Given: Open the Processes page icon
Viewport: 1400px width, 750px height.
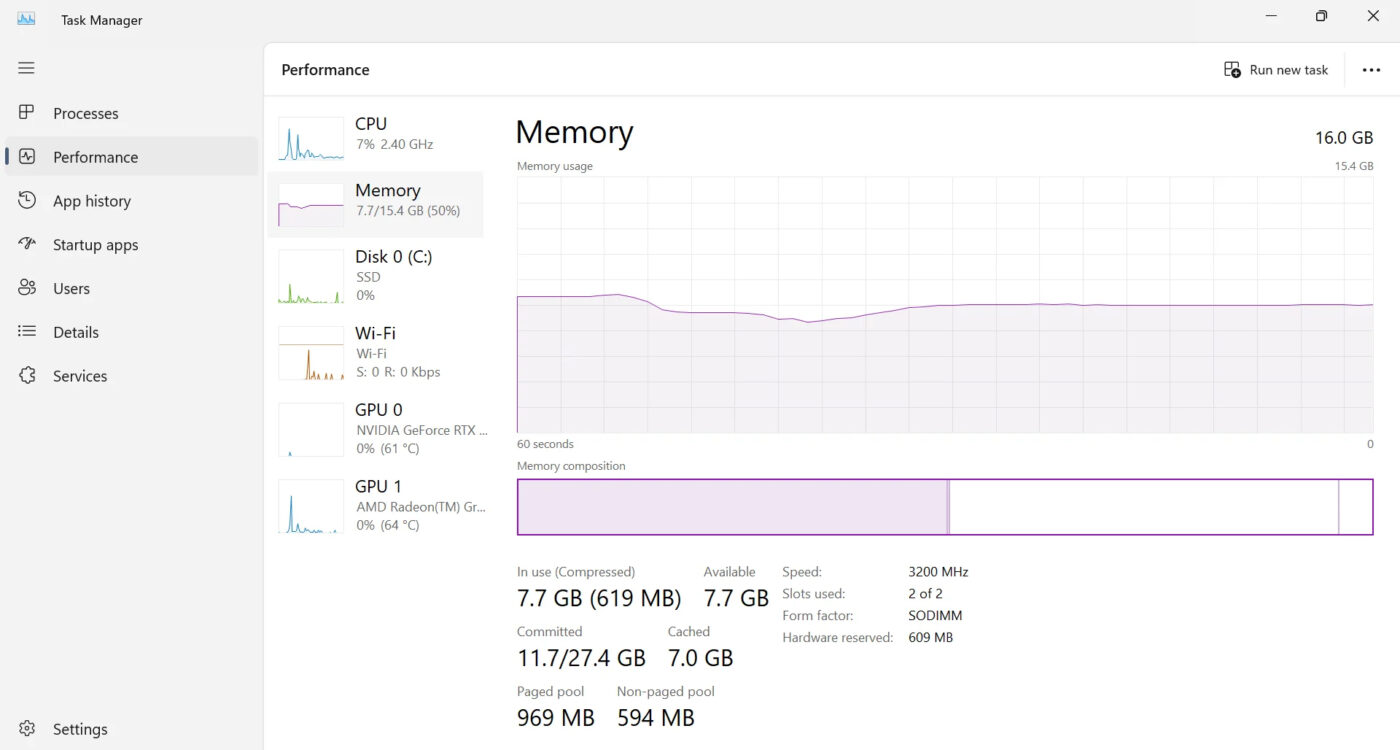Looking at the screenshot, I should tap(27, 113).
